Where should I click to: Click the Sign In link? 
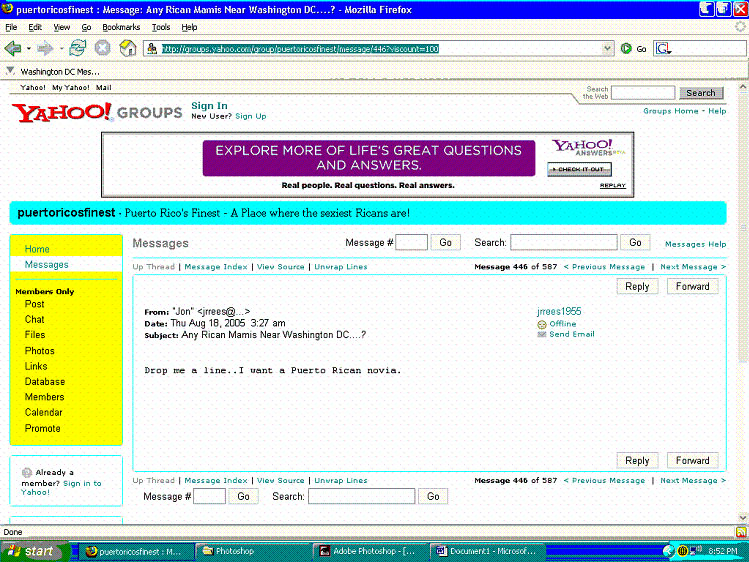[209, 106]
